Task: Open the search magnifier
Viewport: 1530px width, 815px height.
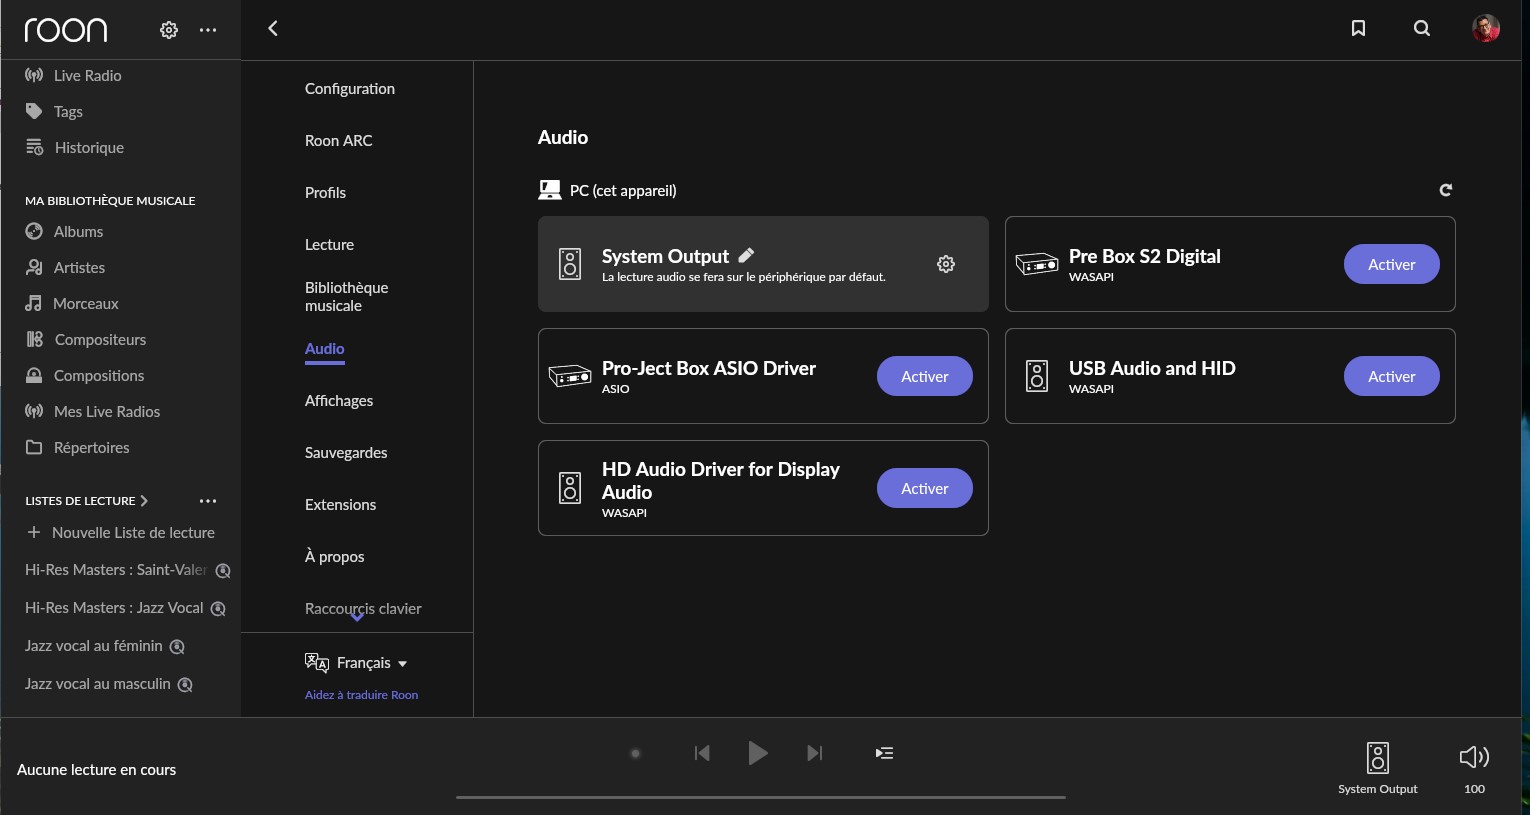Action: coord(1422,28)
